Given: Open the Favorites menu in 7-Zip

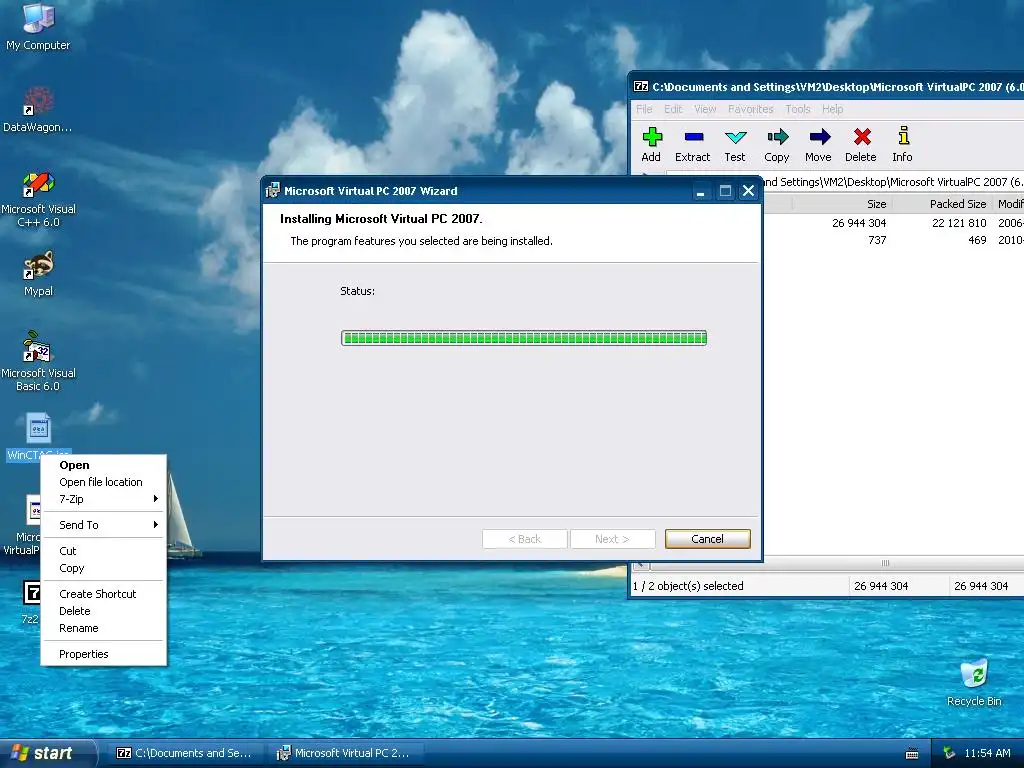Looking at the screenshot, I should [750, 109].
